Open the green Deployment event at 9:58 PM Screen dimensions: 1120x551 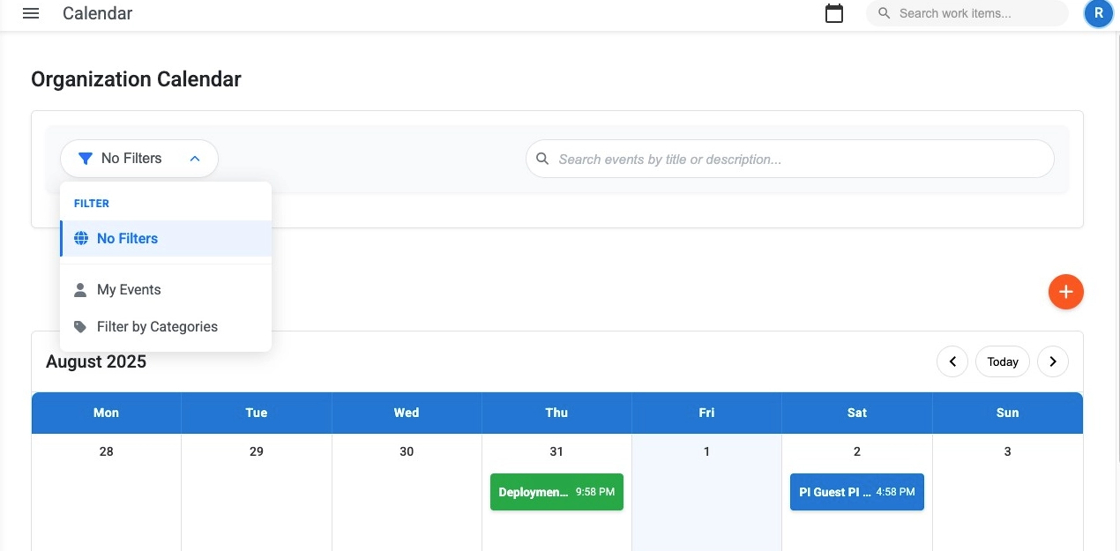click(556, 492)
